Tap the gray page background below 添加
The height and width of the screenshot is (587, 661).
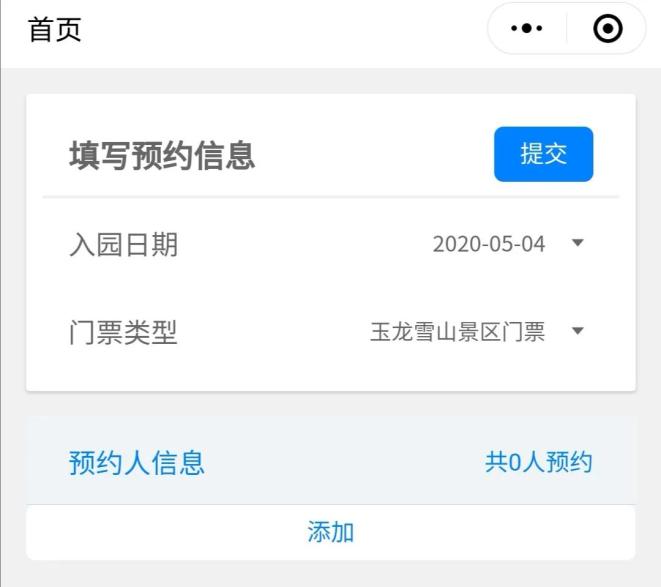[330, 574]
